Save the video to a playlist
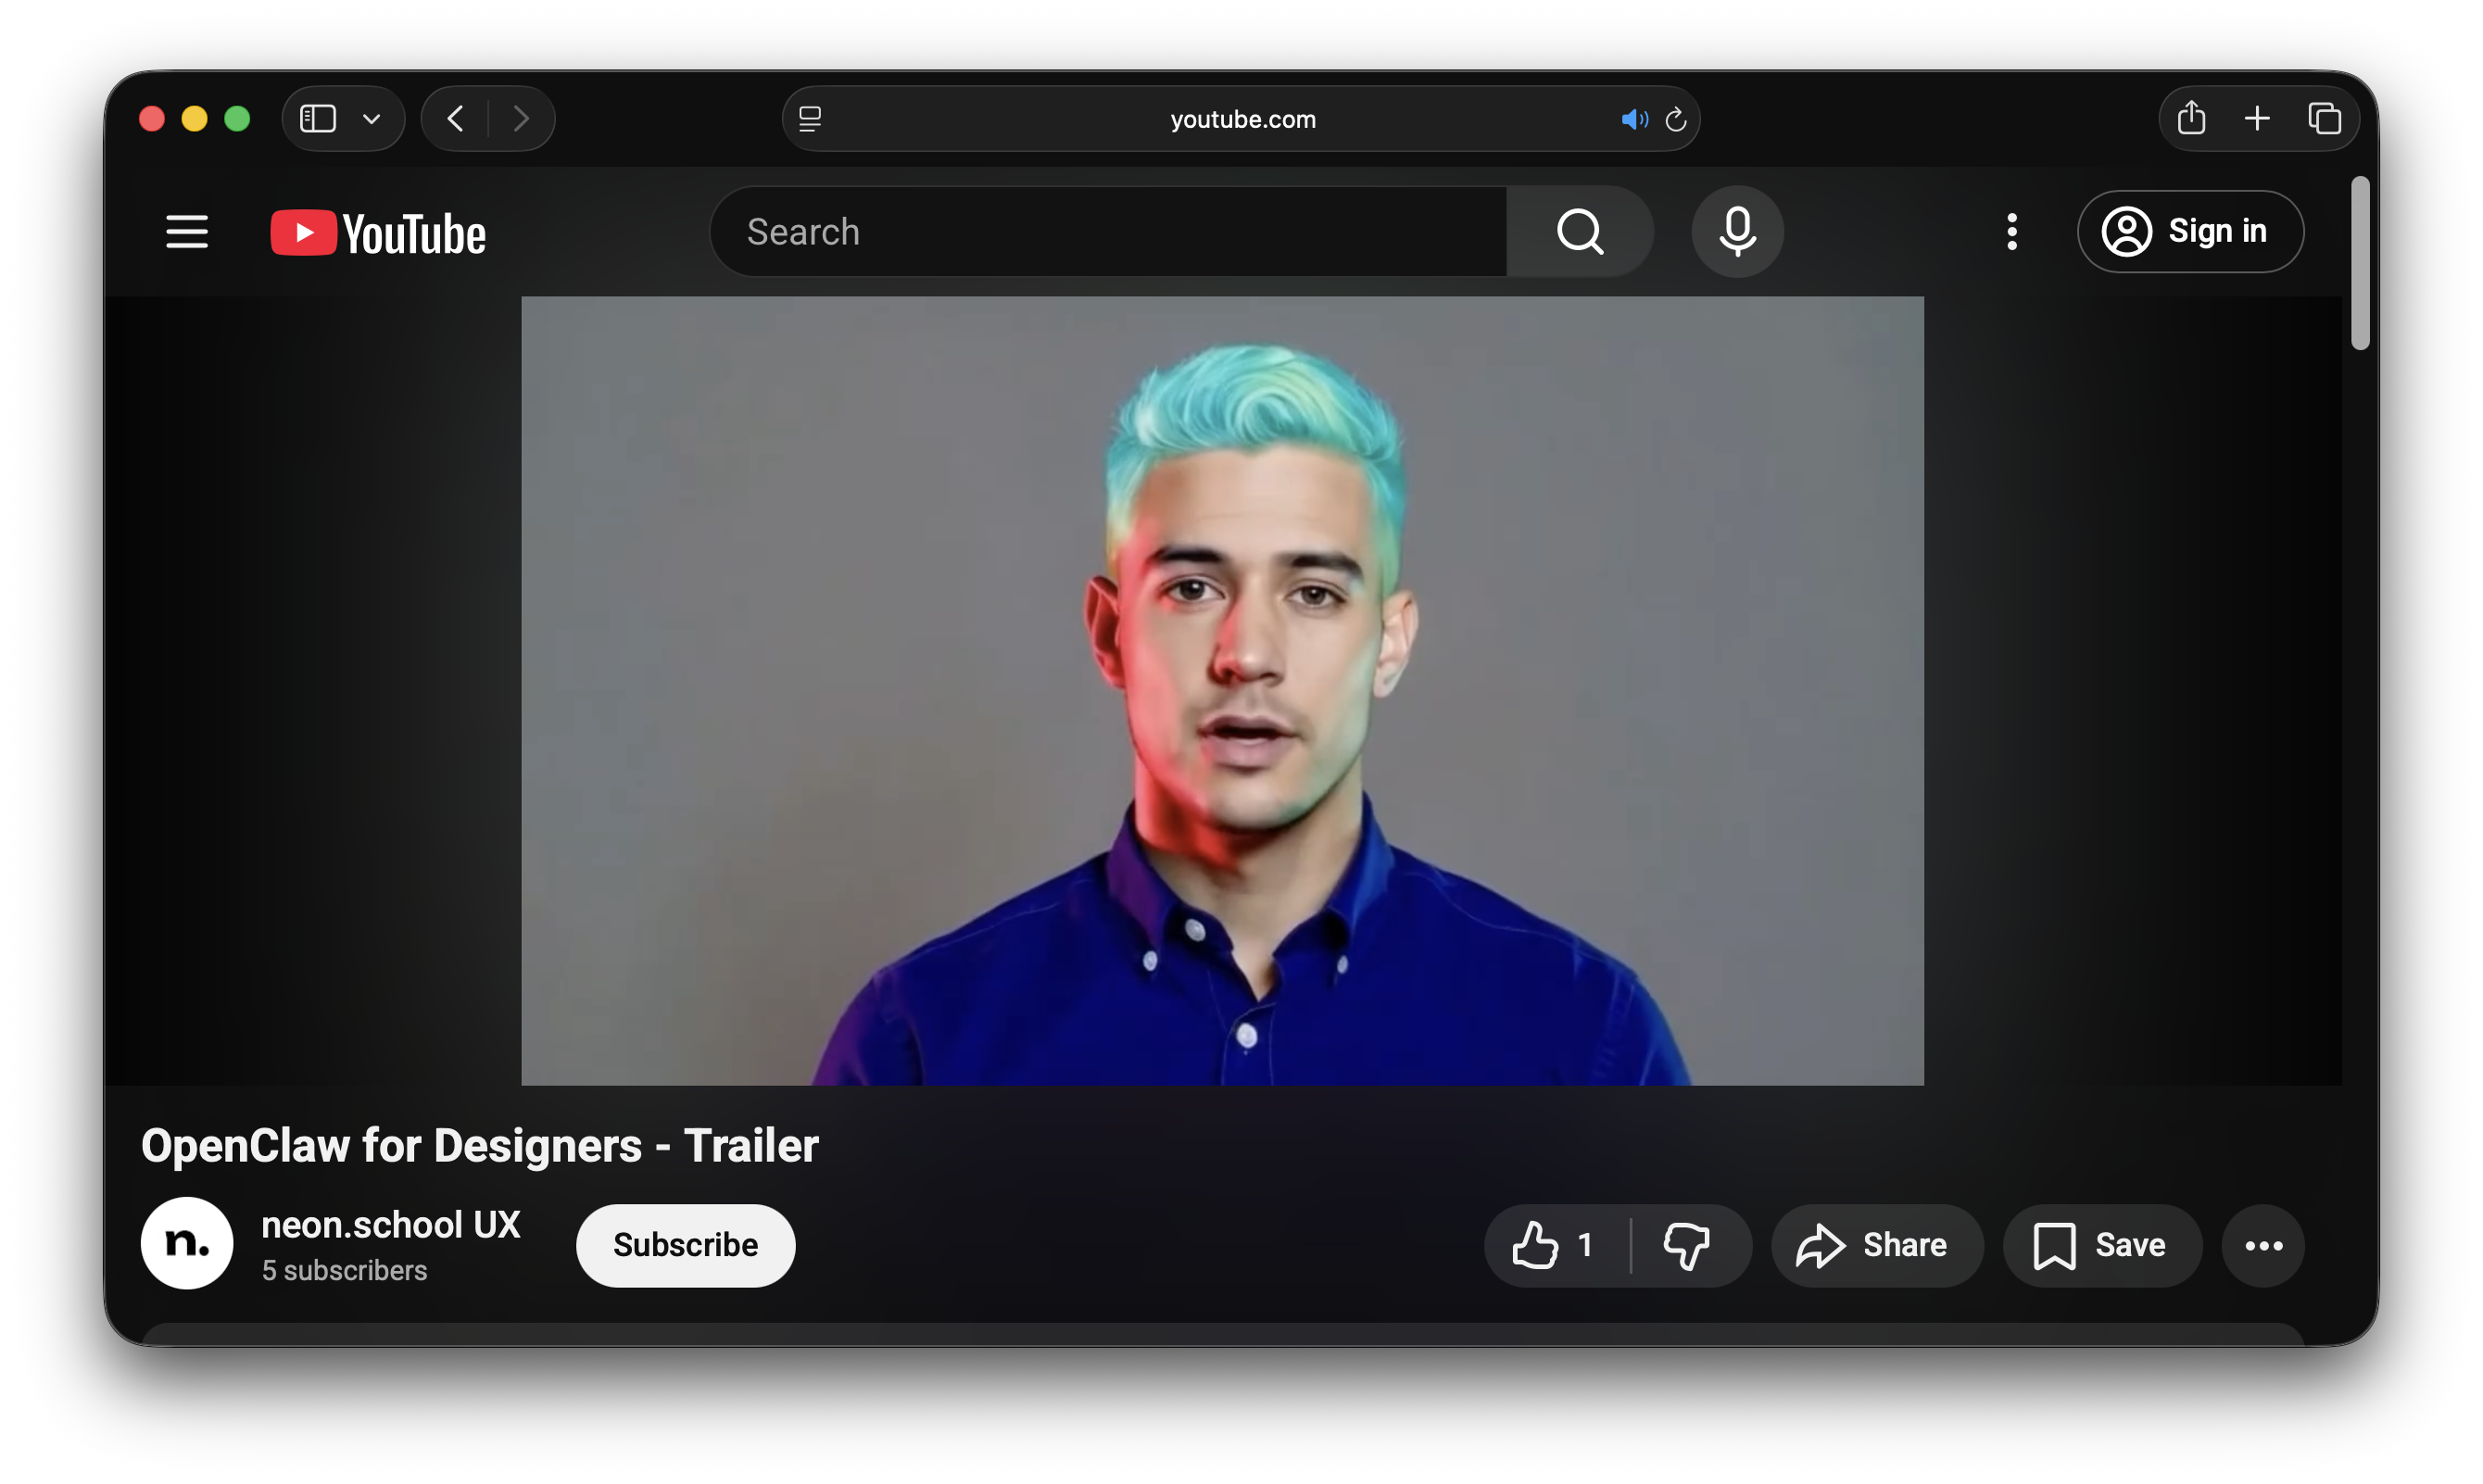2483x1484 pixels. tap(2101, 1245)
